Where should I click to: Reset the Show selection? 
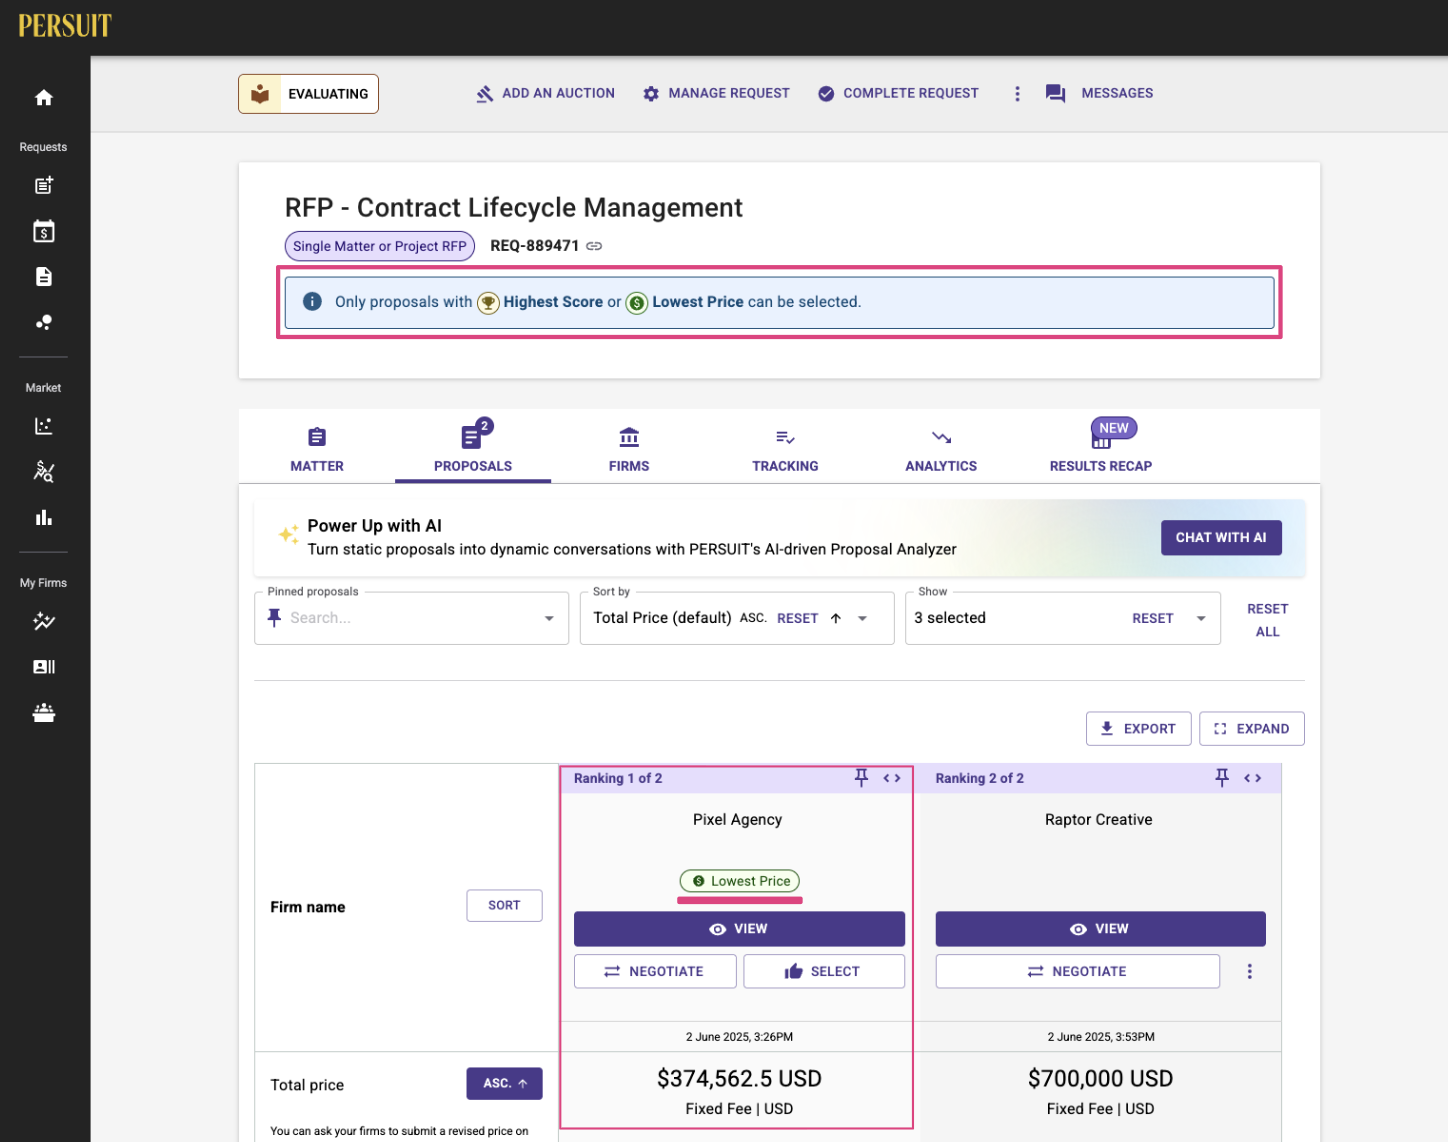pyautogui.click(x=1152, y=618)
